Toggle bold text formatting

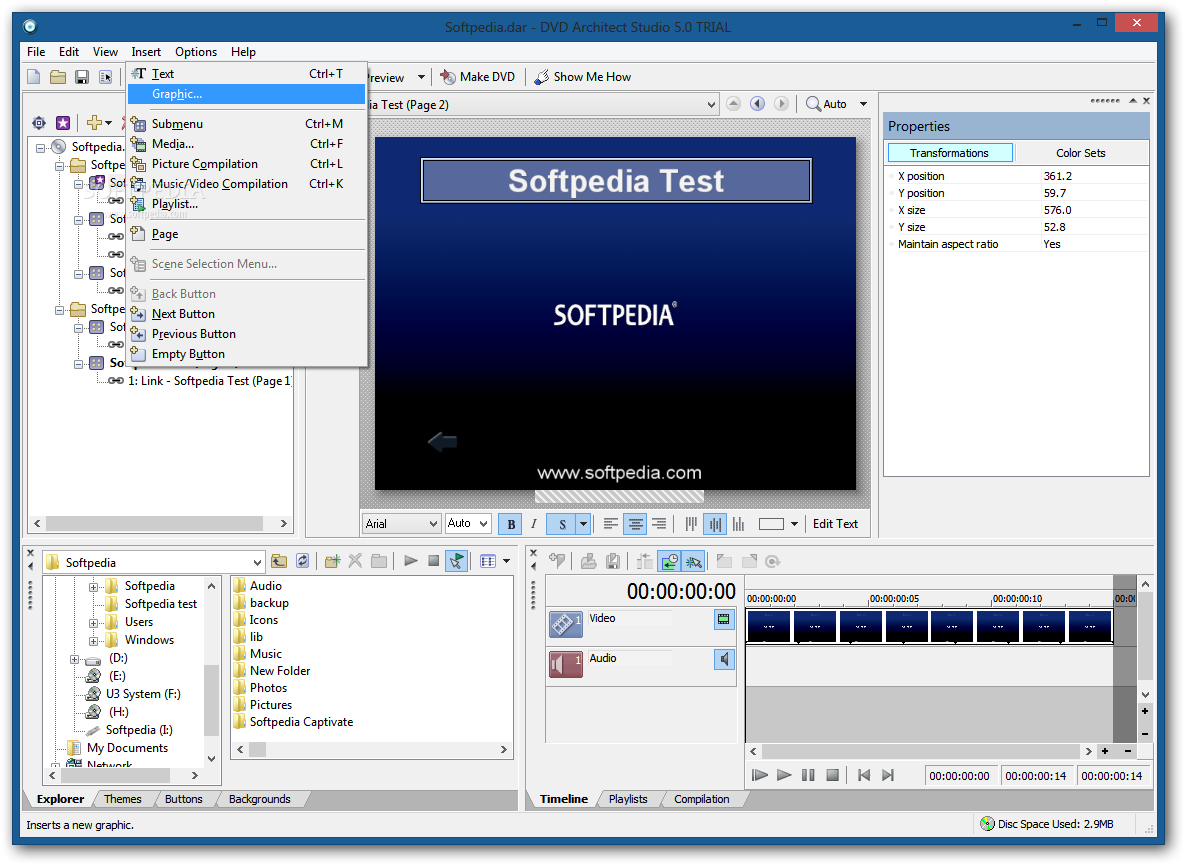511,524
